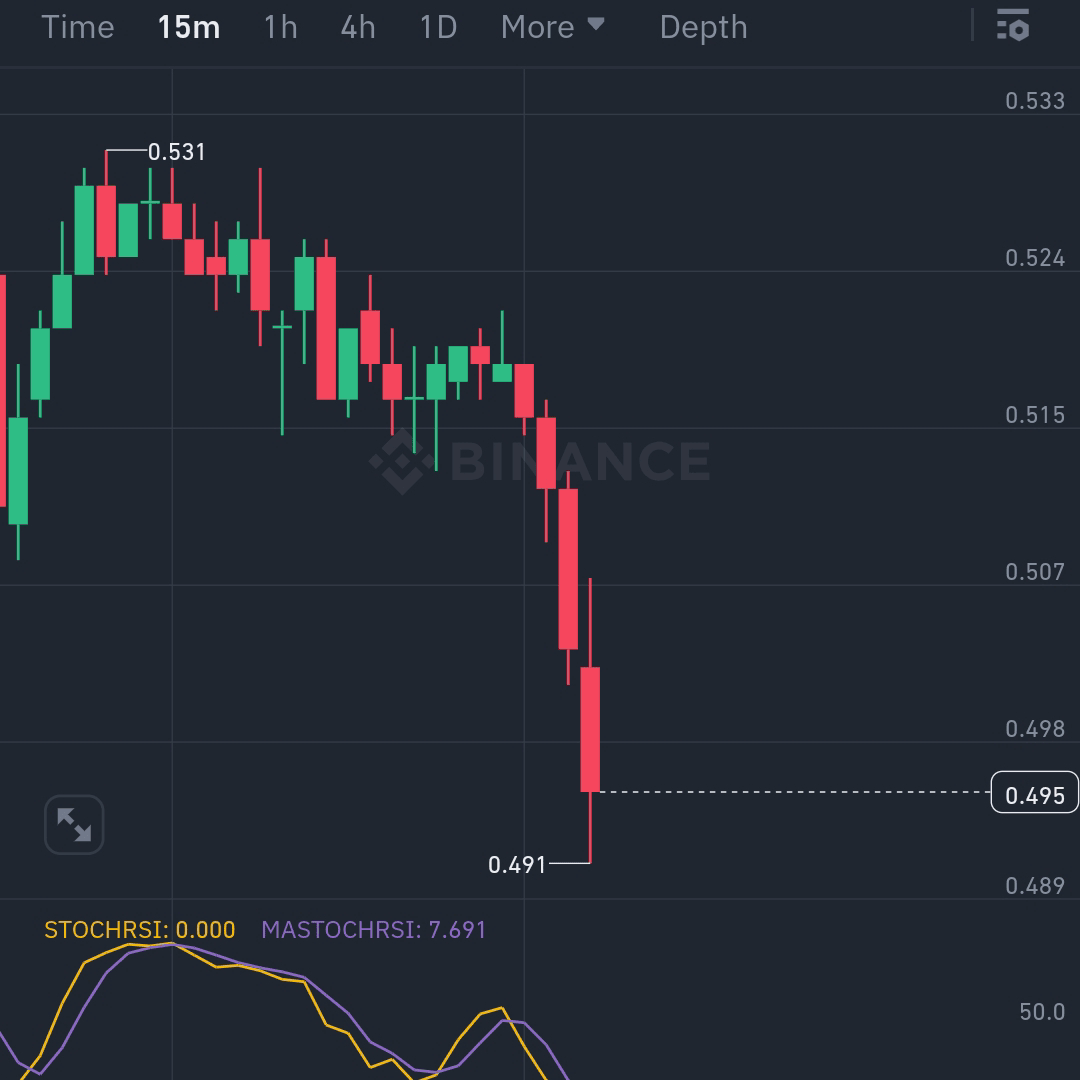Click the indicator settings gear in toolbar
1080x1080 pixels.
click(1013, 27)
